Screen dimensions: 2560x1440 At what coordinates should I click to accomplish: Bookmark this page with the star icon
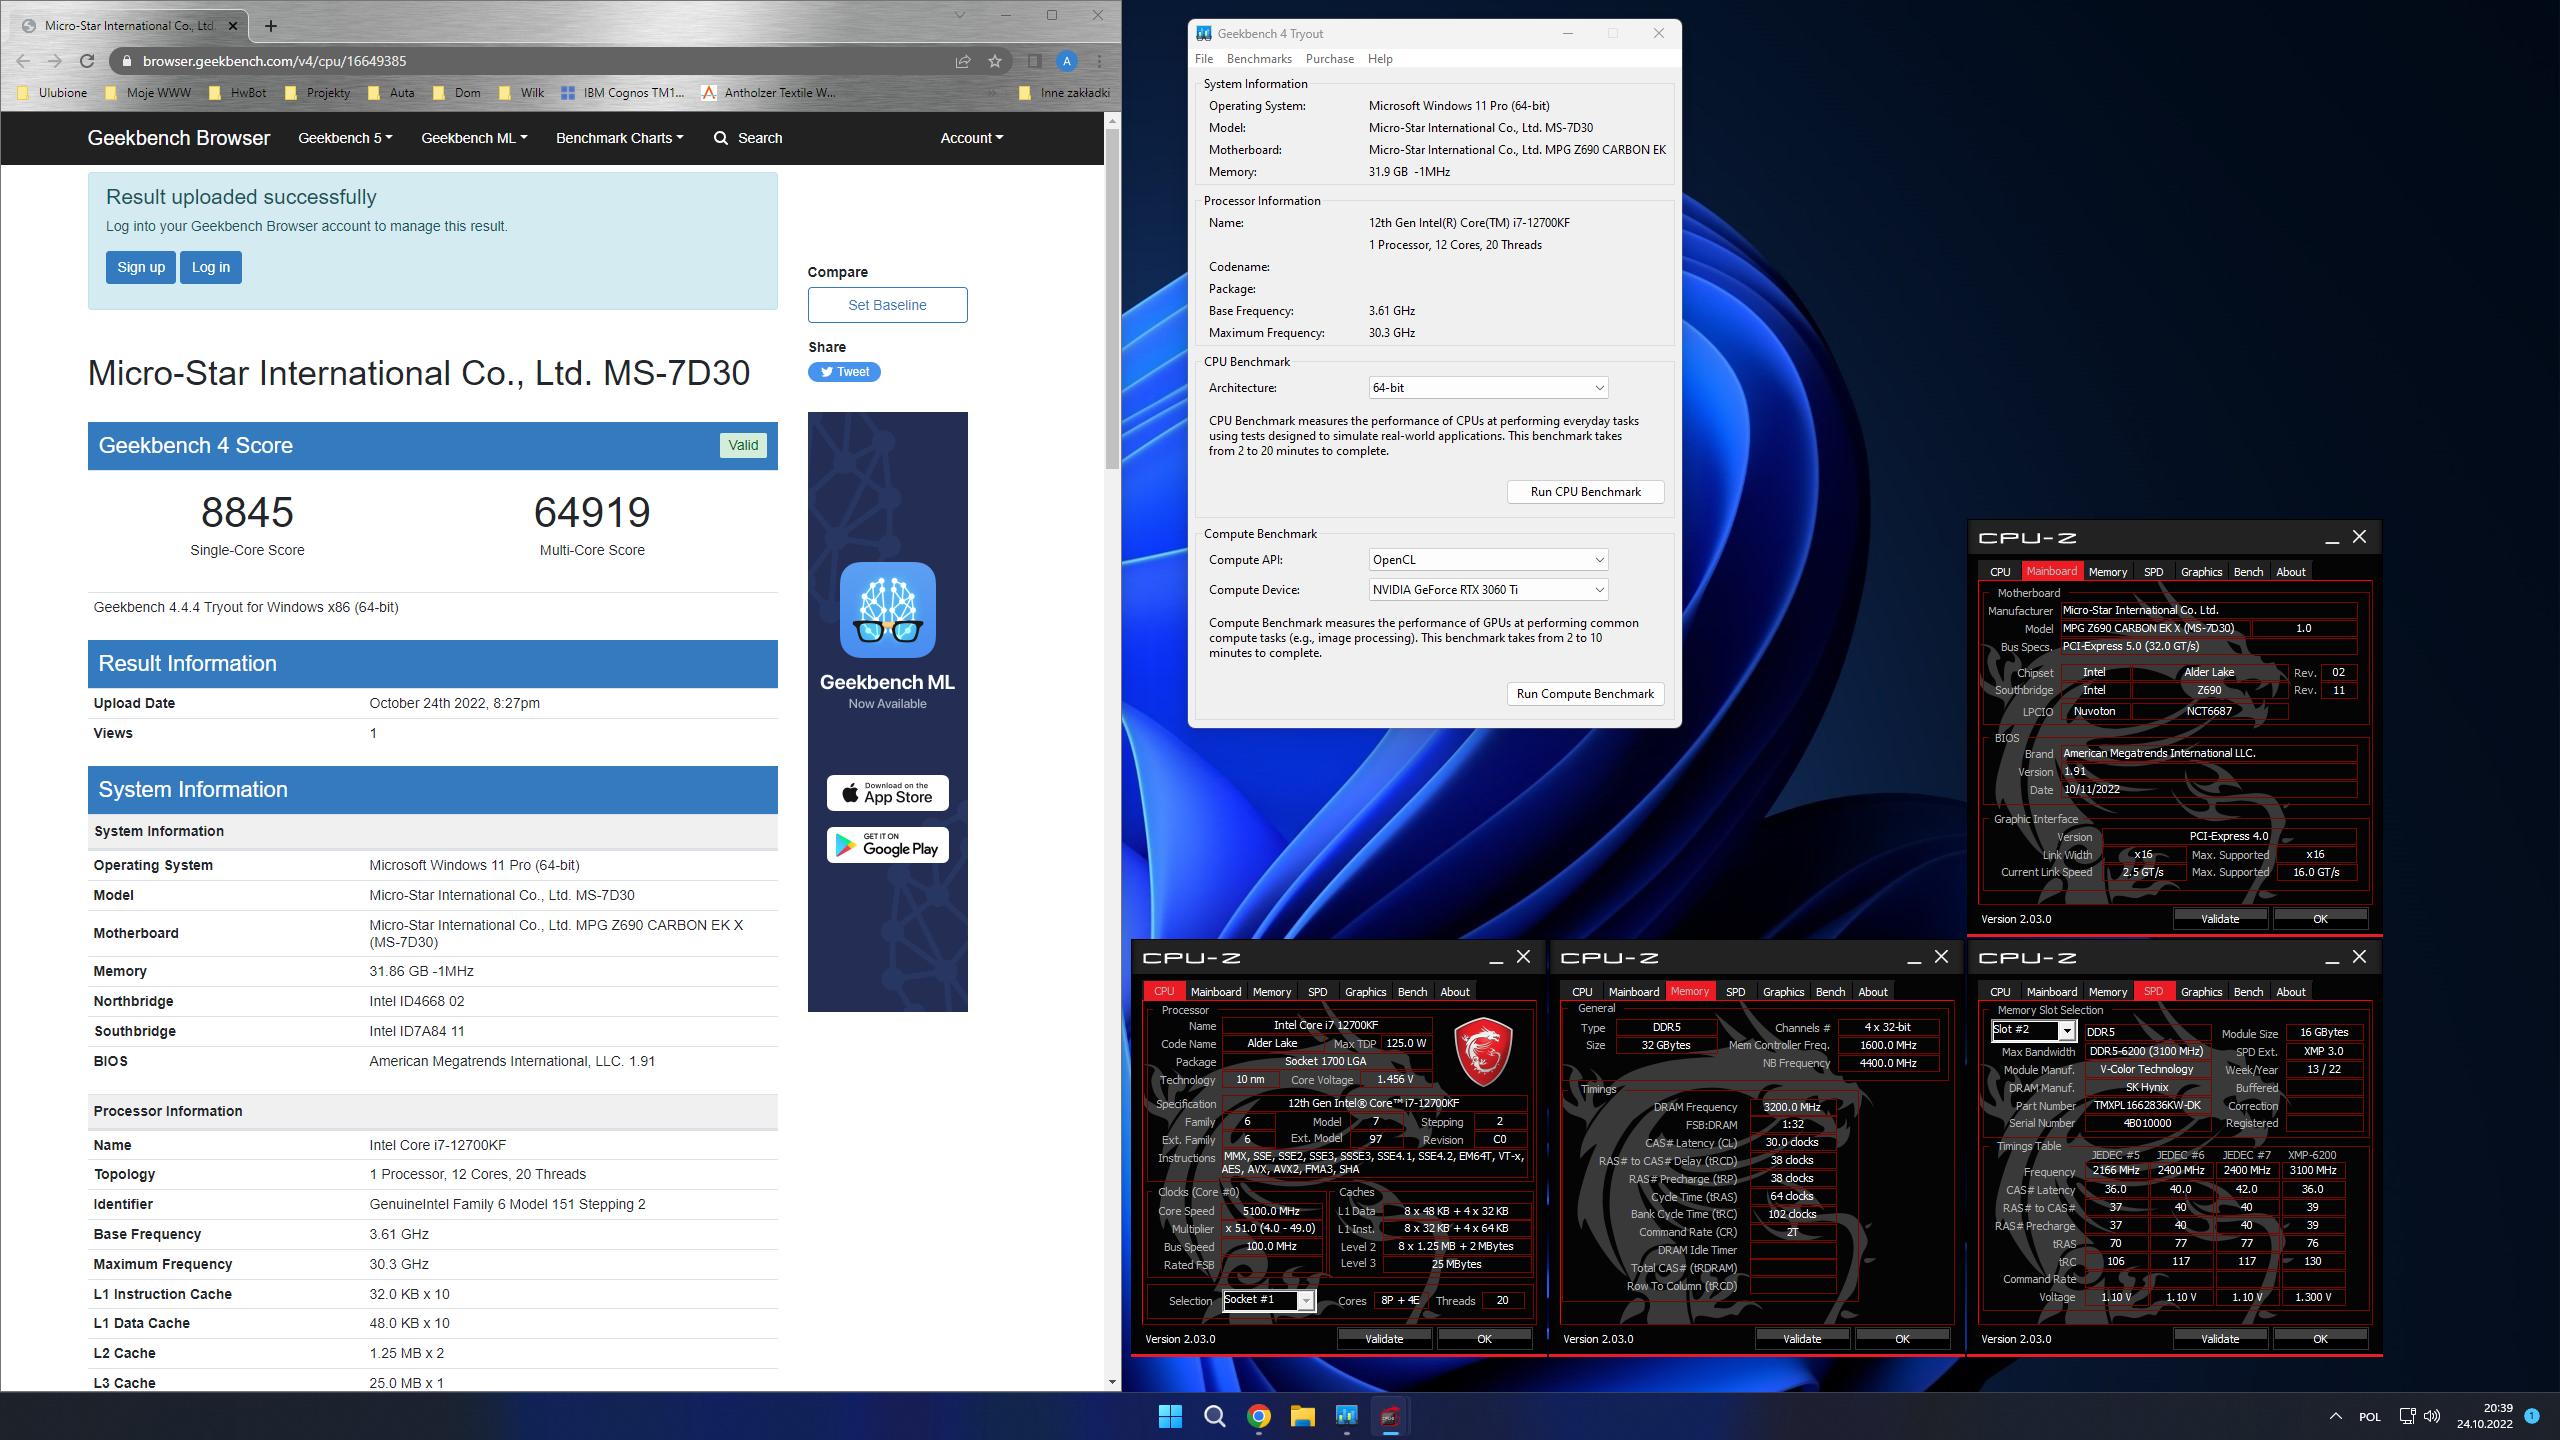[995, 61]
